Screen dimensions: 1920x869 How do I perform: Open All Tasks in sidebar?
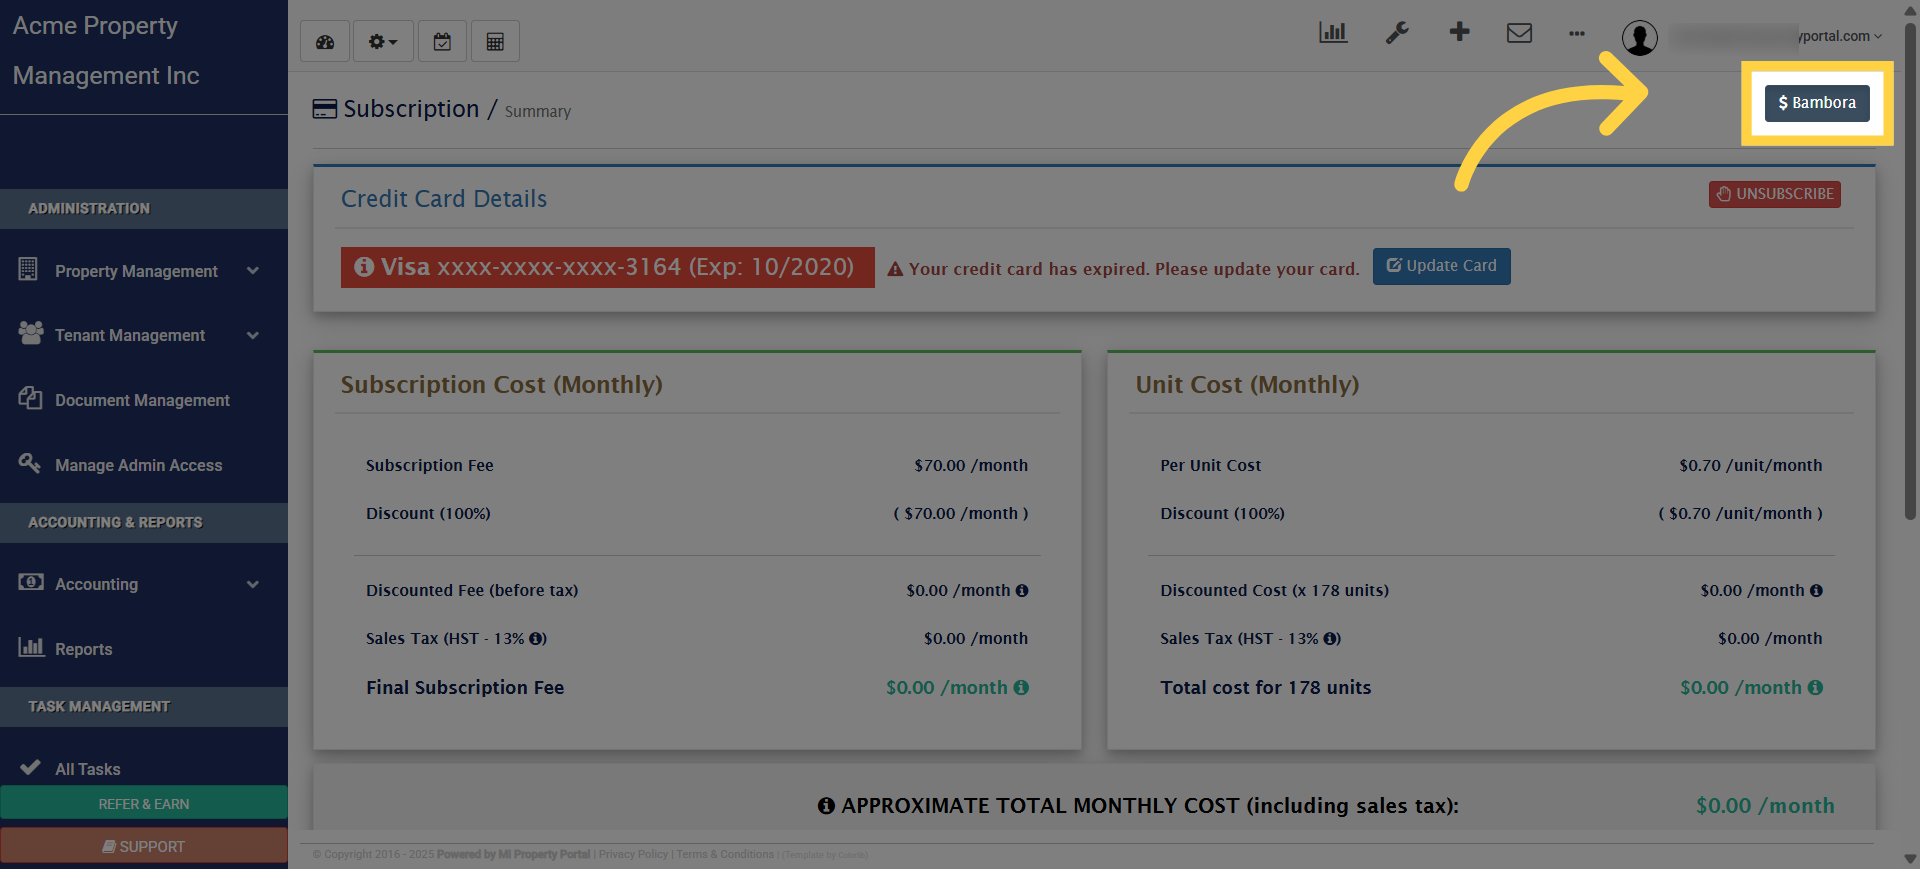coord(88,769)
